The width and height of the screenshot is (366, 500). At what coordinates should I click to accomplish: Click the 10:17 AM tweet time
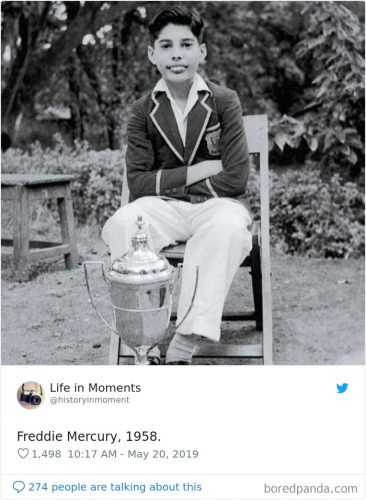92,454
